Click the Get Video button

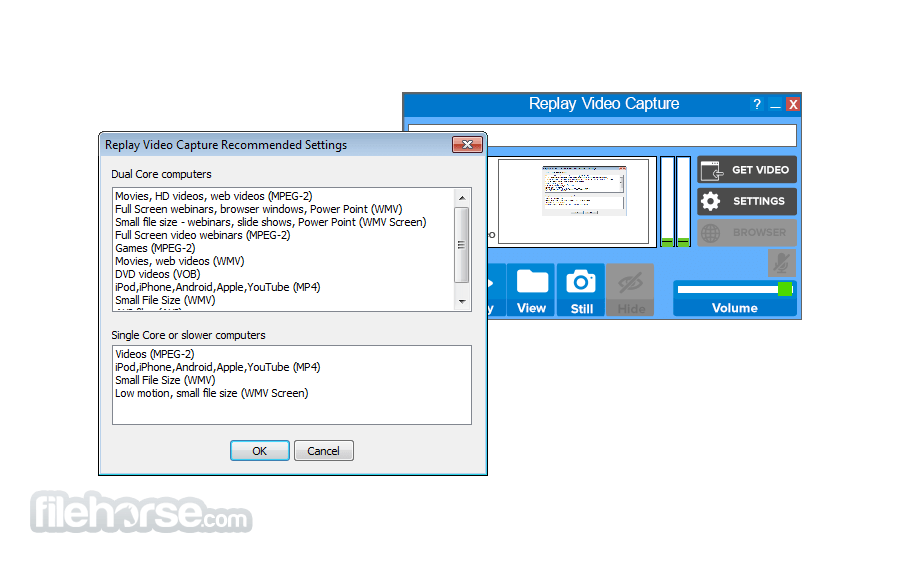(747, 170)
